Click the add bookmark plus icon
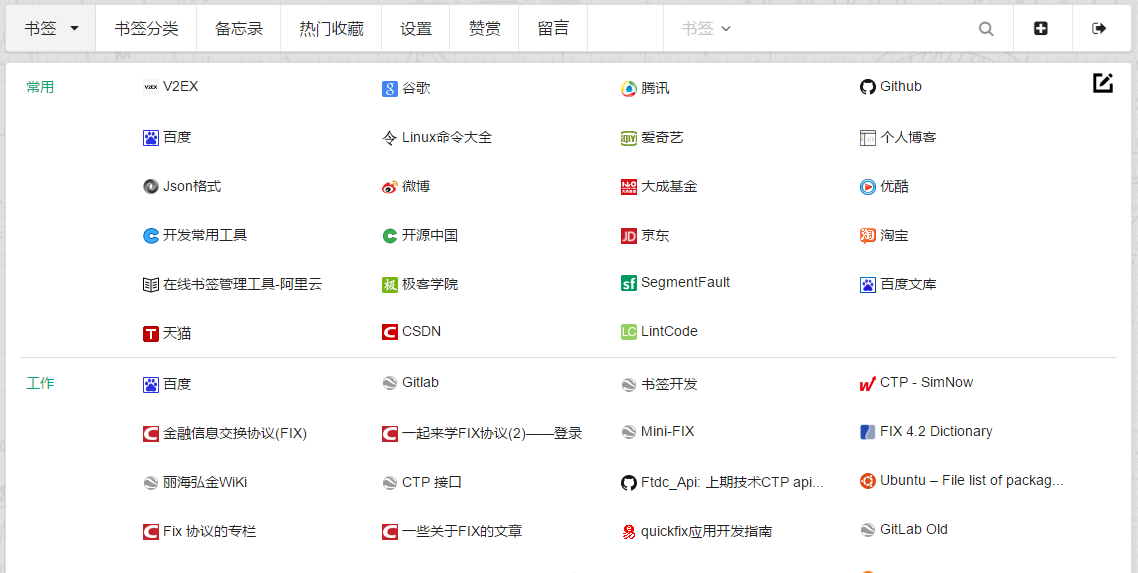The width and height of the screenshot is (1138, 573). (x=1041, y=29)
